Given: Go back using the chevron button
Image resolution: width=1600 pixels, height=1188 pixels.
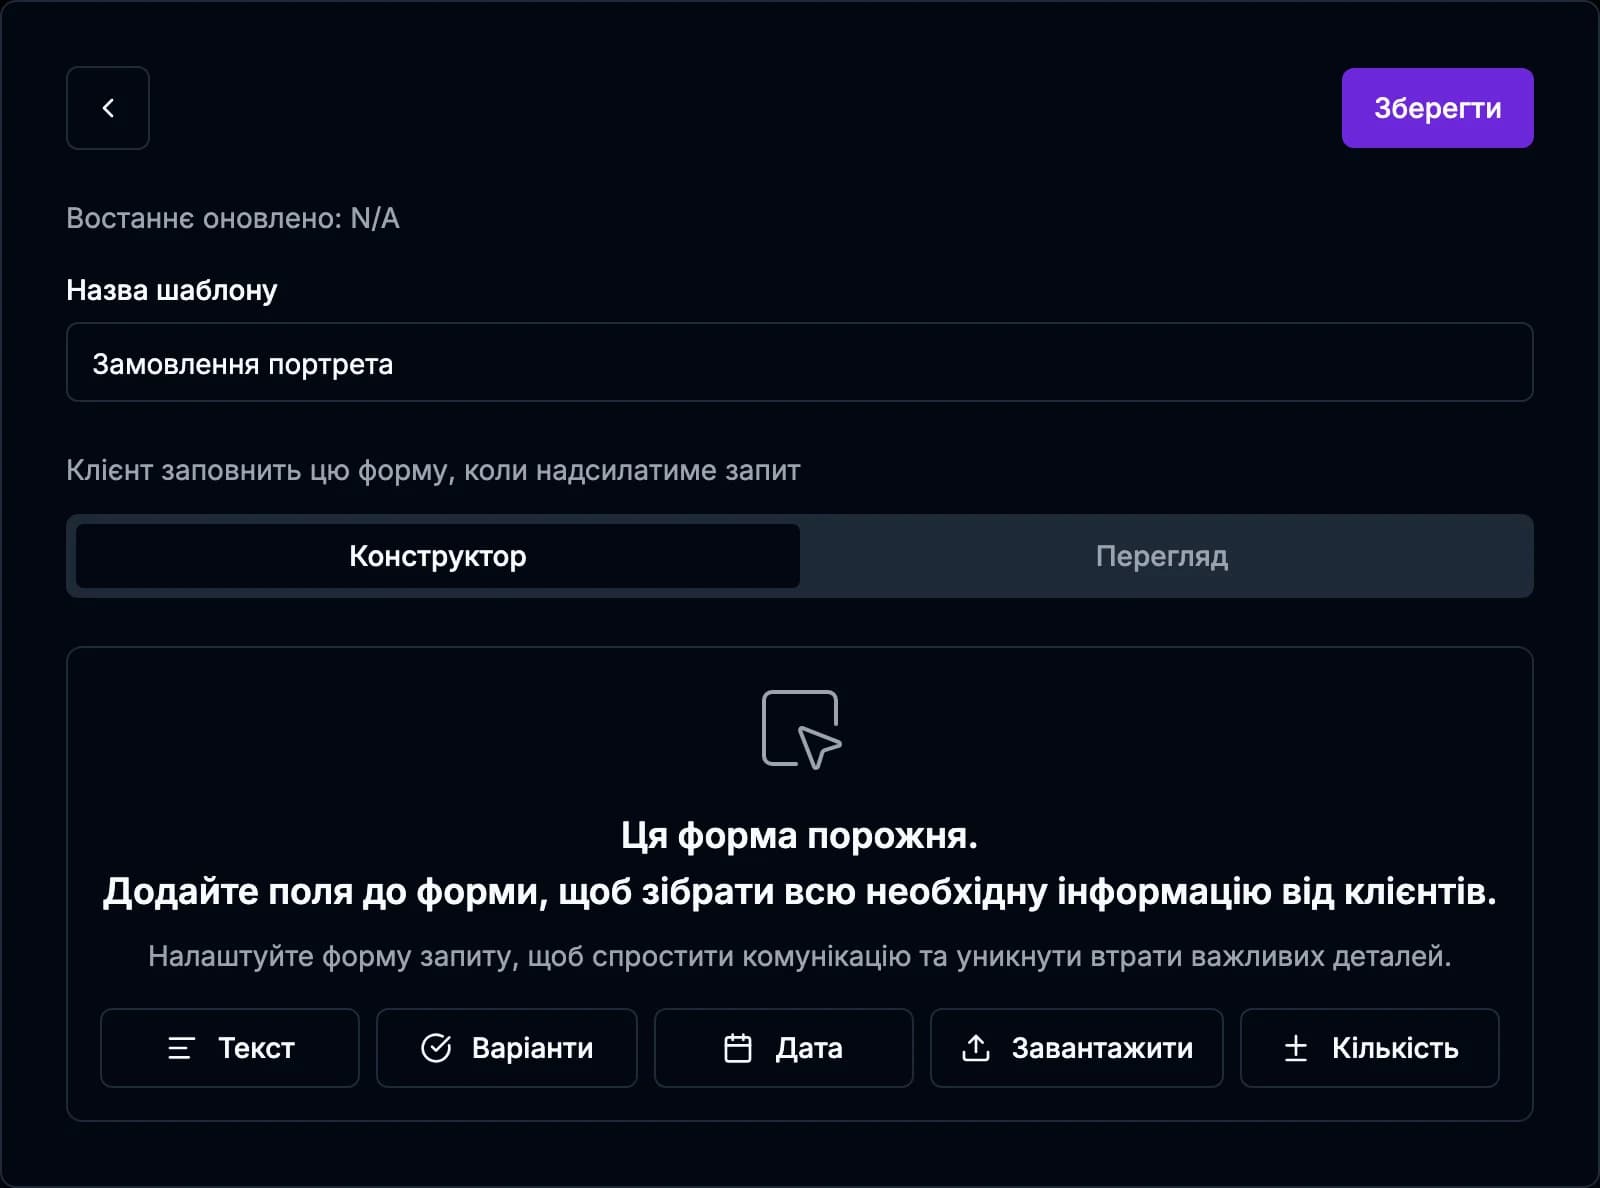Looking at the screenshot, I should tap(108, 108).
